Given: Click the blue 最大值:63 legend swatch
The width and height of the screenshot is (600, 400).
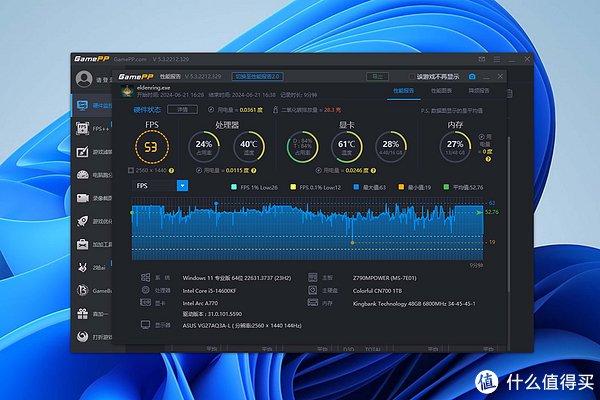Looking at the screenshot, I should 356,187.
